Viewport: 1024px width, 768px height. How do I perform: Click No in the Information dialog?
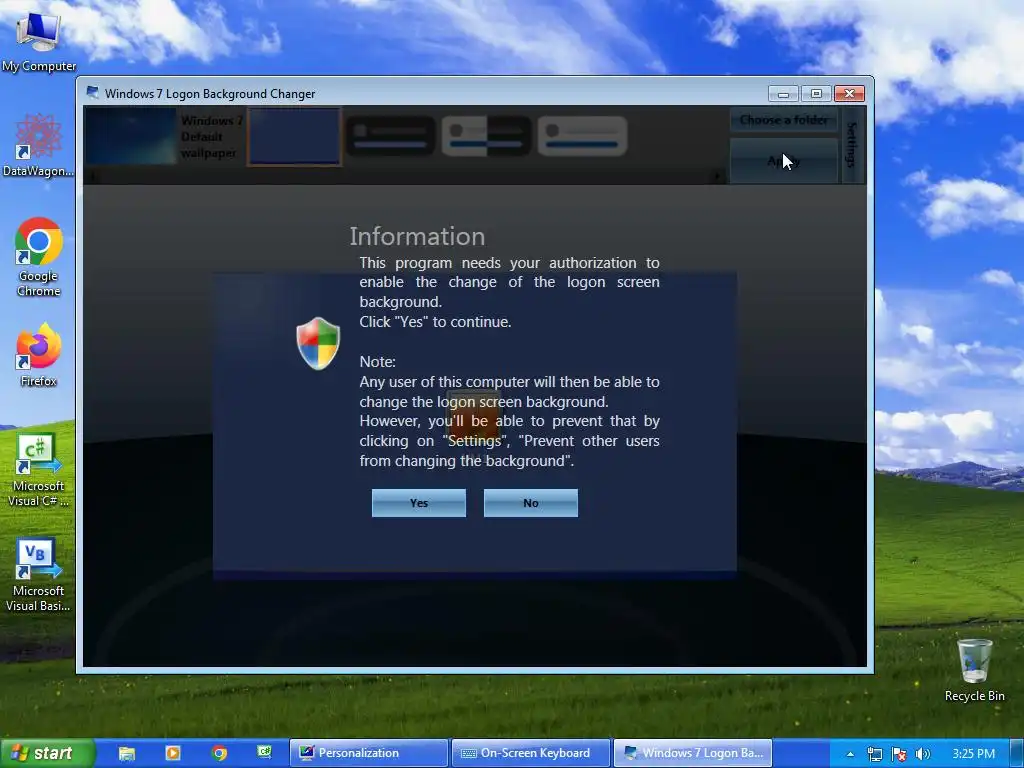pyautogui.click(x=530, y=503)
